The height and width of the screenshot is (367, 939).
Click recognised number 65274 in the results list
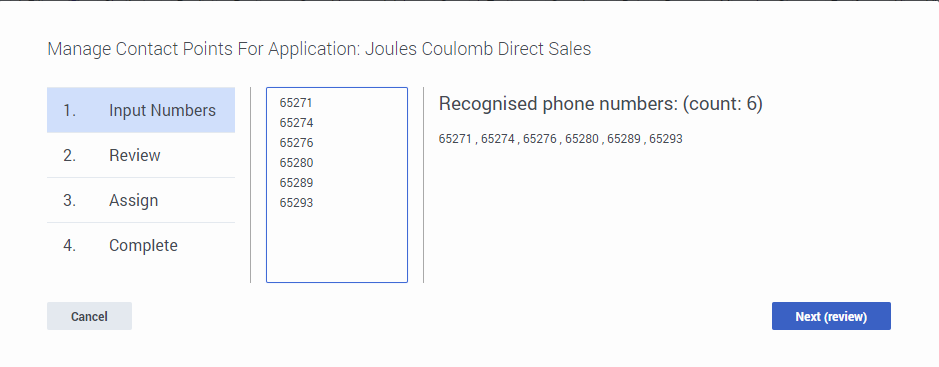(498, 139)
